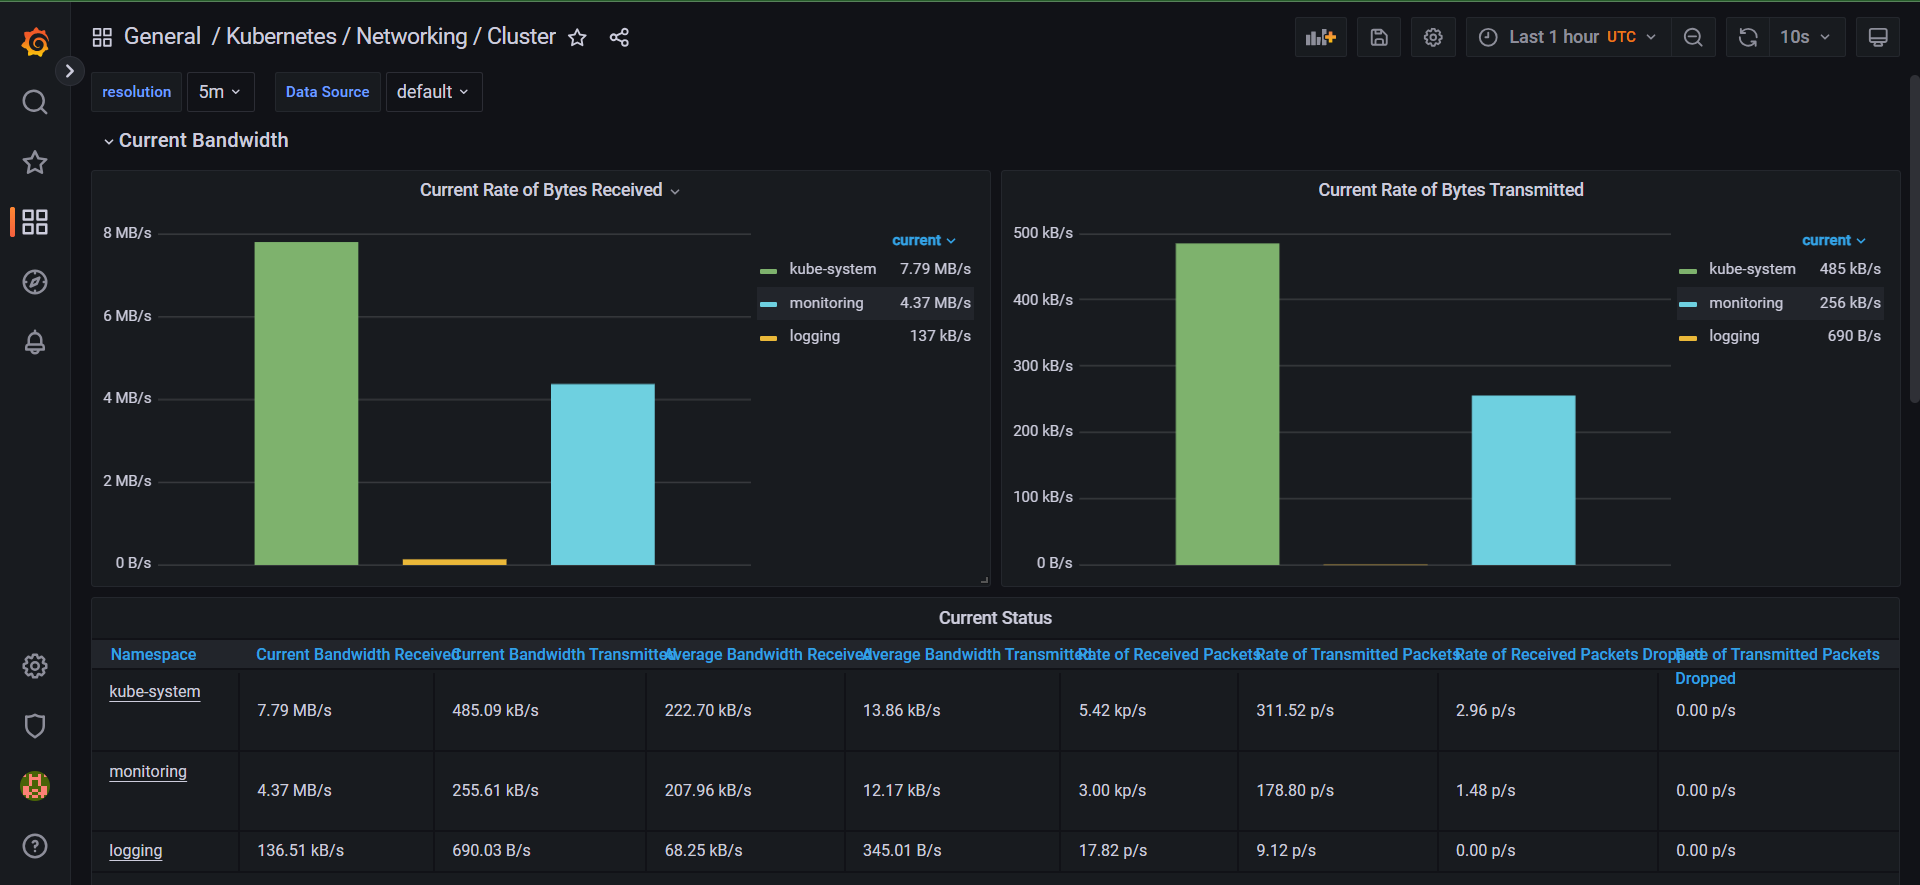
Task: Go to General folder breadcrumb
Action: 162,37
